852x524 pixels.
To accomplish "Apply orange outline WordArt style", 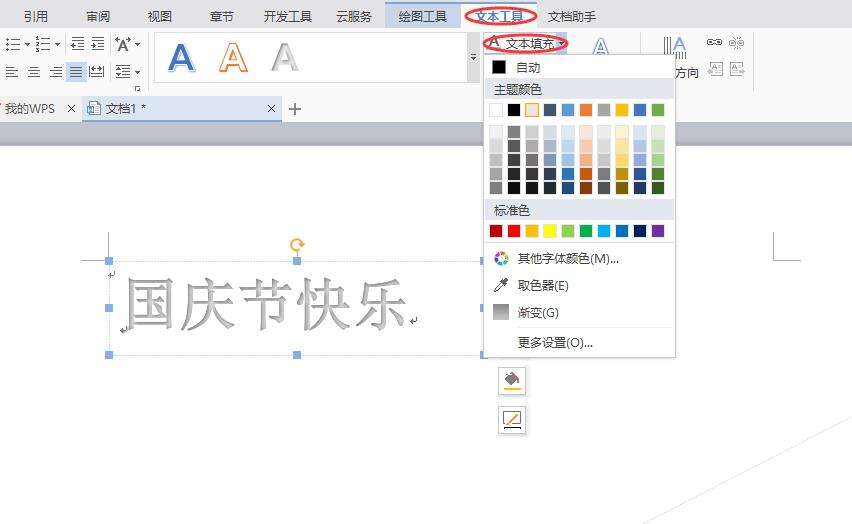I will coord(234,58).
